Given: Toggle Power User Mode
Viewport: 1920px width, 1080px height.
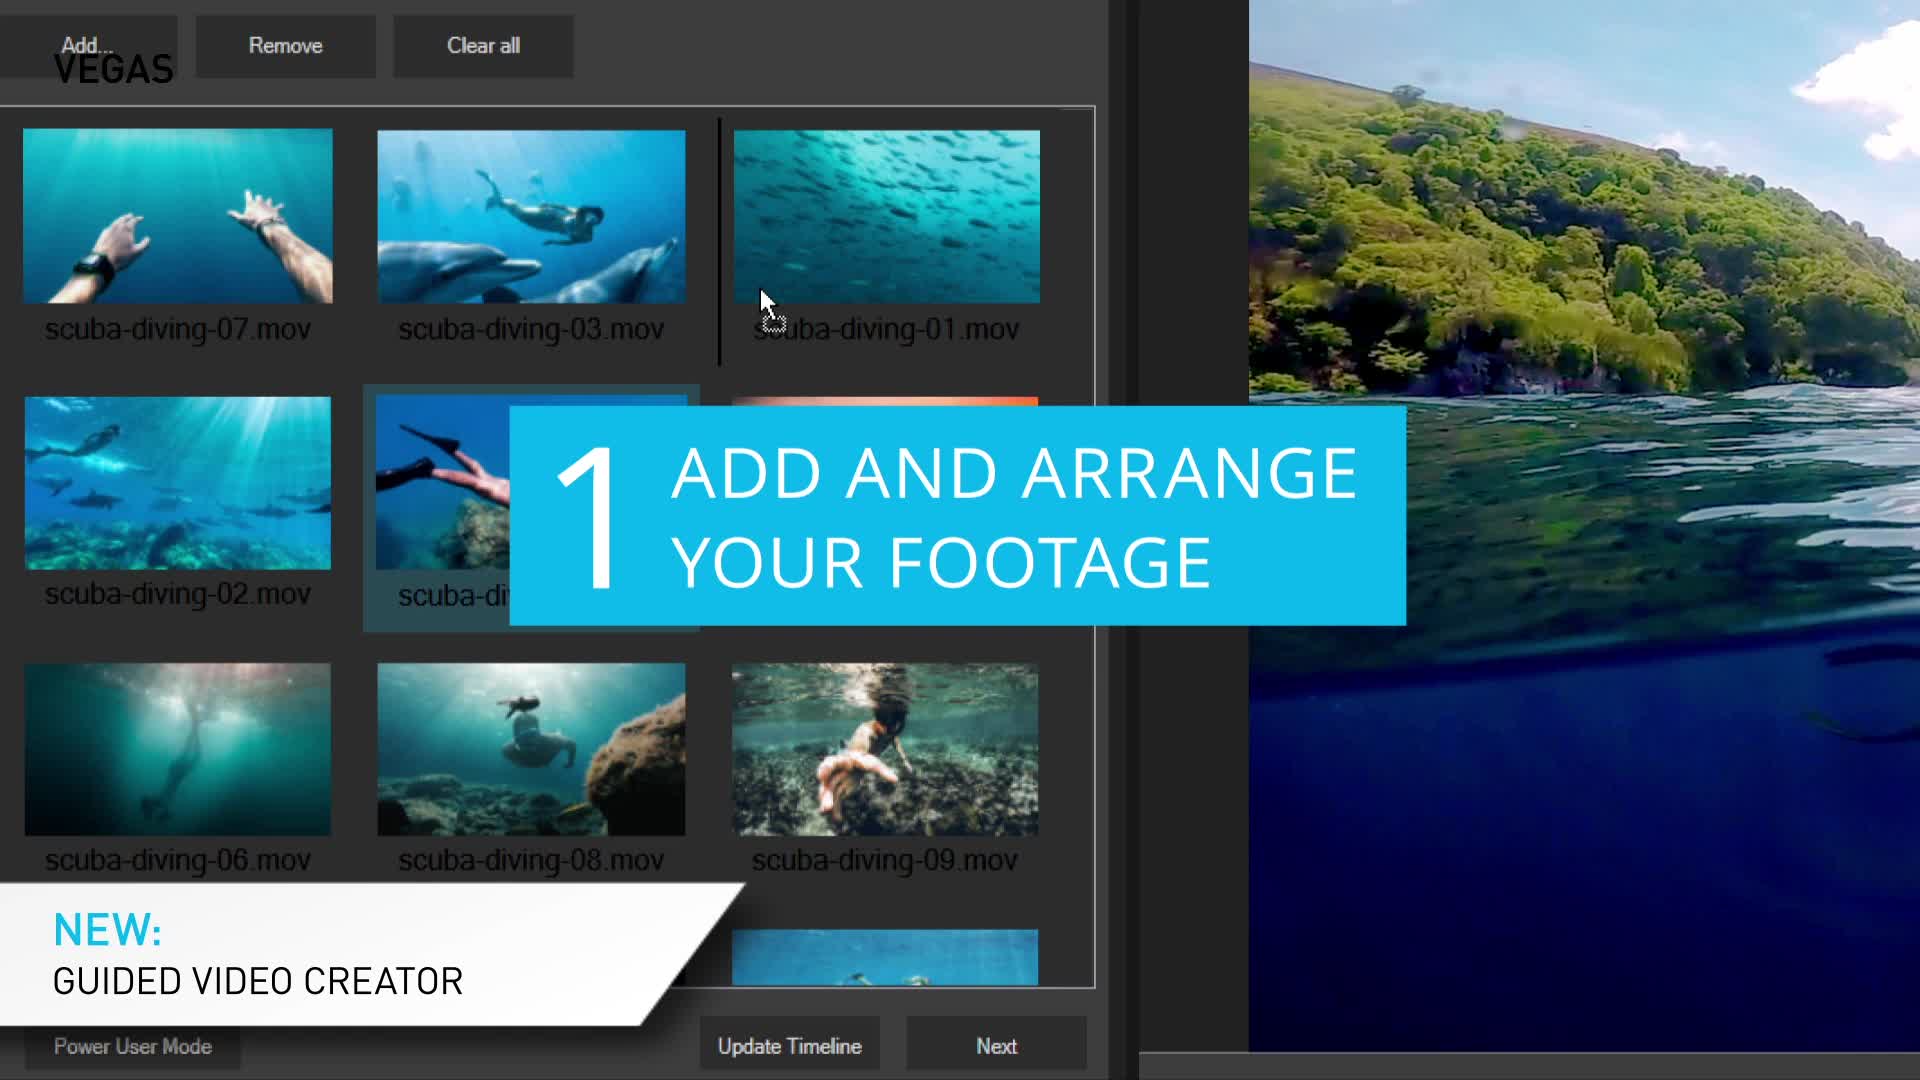Looking at the screenshot, I should pyautogui.click(x=132, y=1047).
